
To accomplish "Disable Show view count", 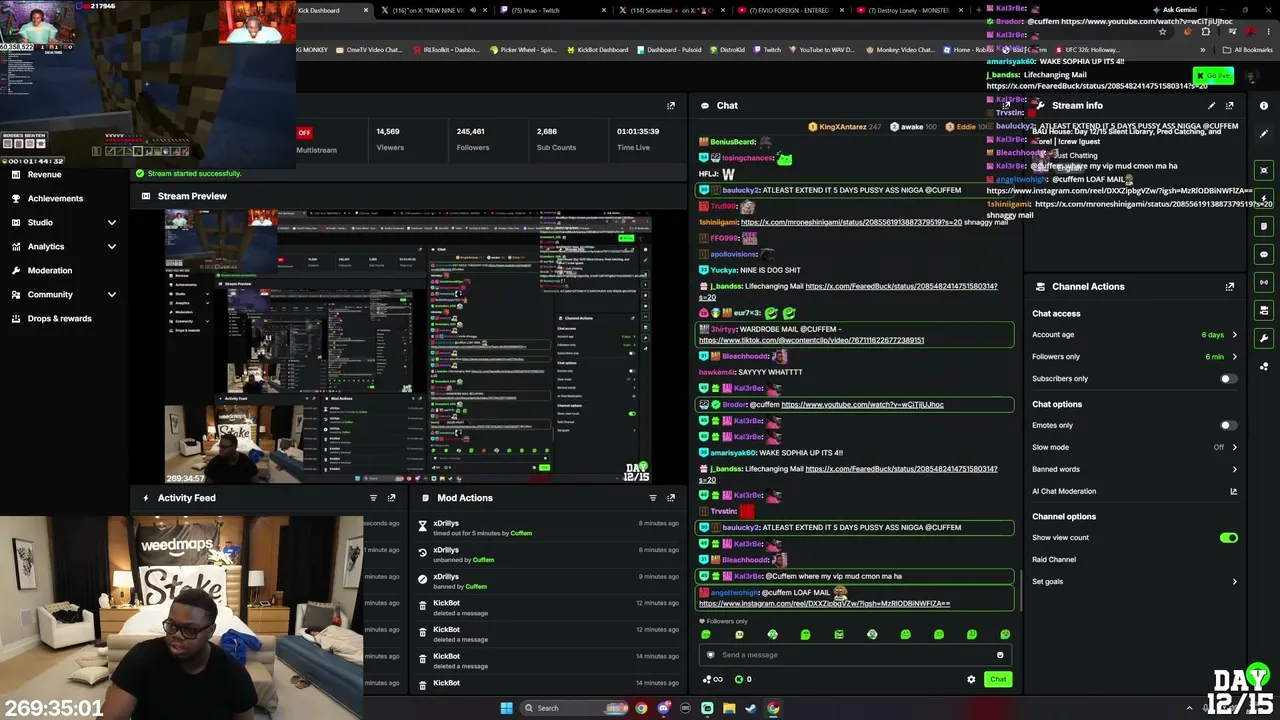I will point(1228,538).
